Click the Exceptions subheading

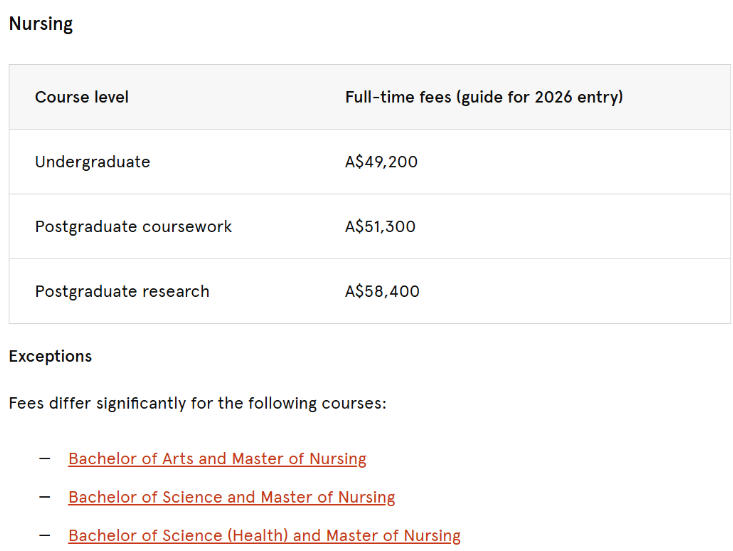click(x=50, y=356)
